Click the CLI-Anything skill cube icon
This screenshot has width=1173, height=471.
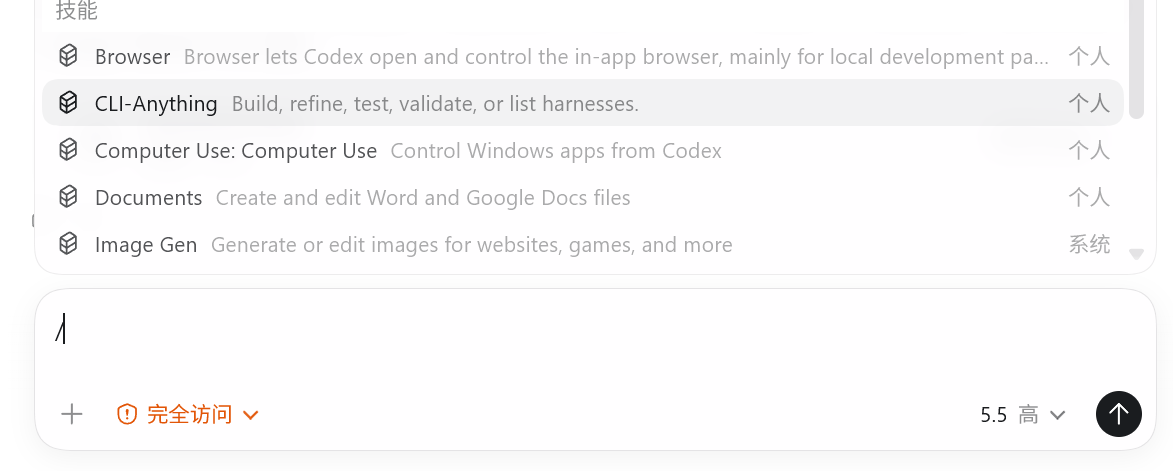68,102
